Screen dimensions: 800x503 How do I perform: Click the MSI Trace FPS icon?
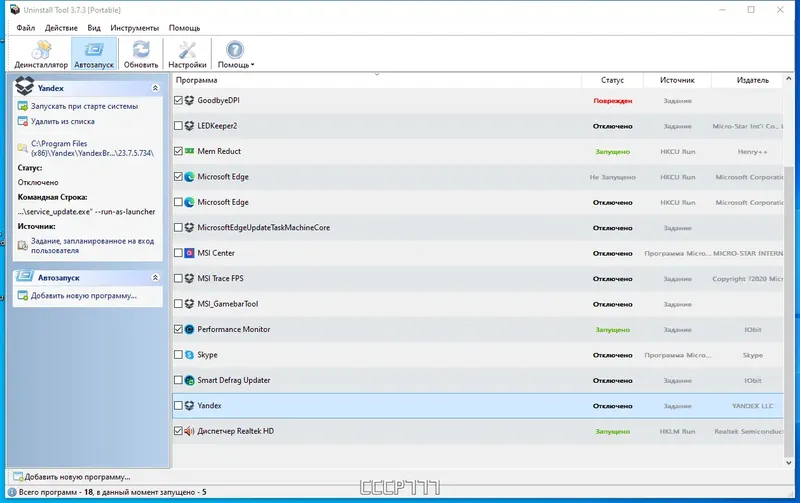[x=189, y=279]
